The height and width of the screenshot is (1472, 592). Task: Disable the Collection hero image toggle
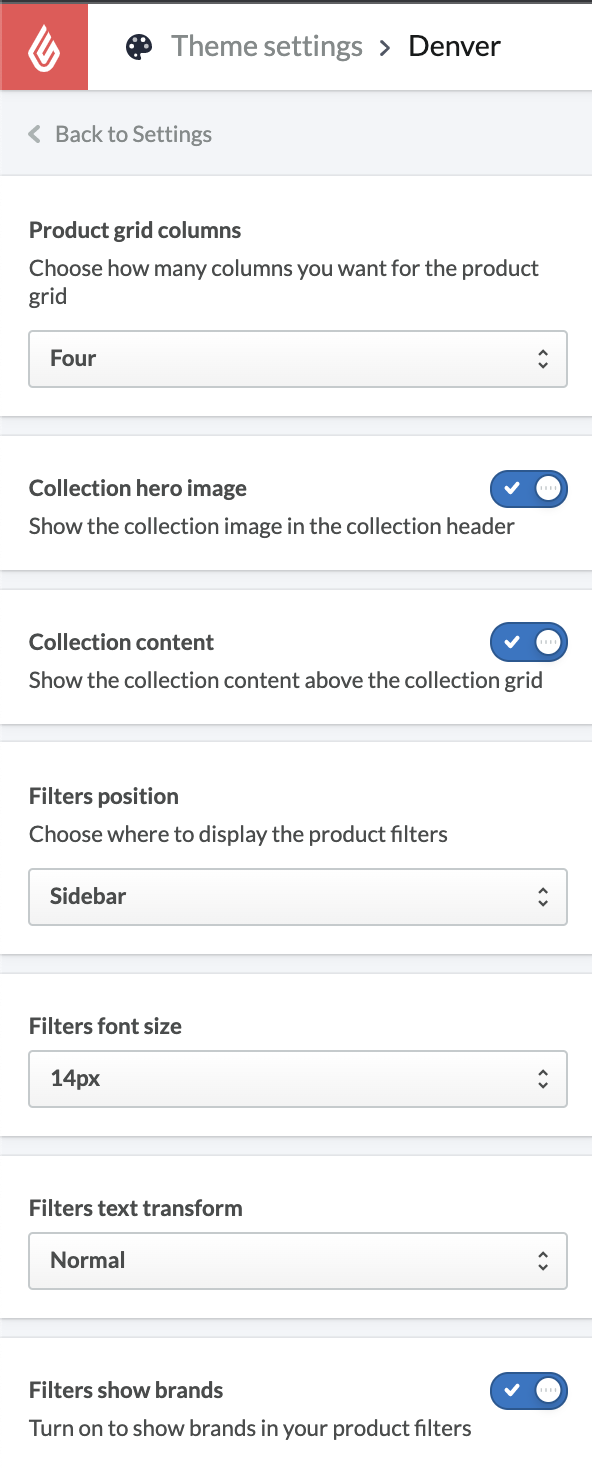tap(528, 489)
